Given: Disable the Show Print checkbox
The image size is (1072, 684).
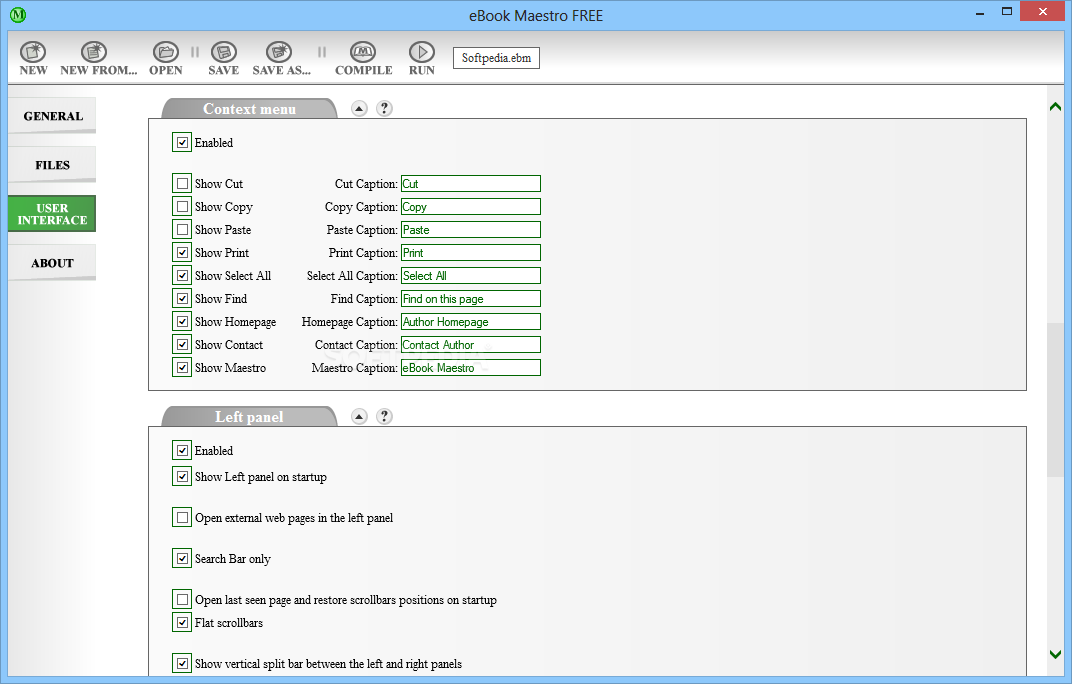Looking at the screenshot, I should coord(182,252).
